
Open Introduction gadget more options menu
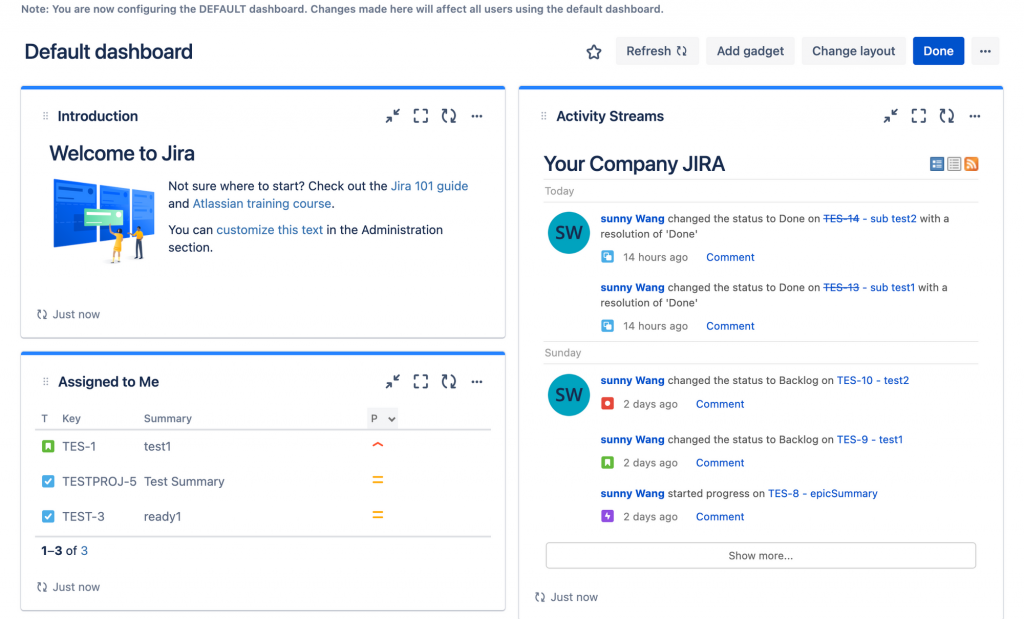(477, 116)
